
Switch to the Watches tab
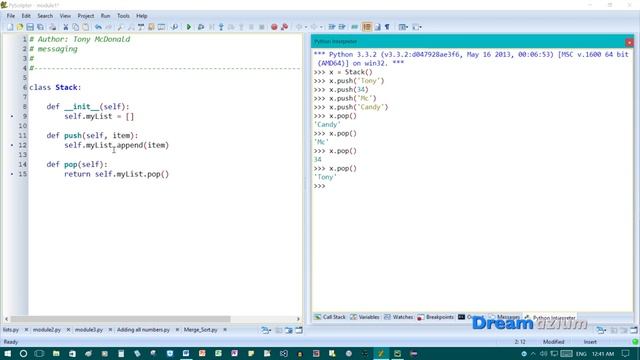[398, 317]
